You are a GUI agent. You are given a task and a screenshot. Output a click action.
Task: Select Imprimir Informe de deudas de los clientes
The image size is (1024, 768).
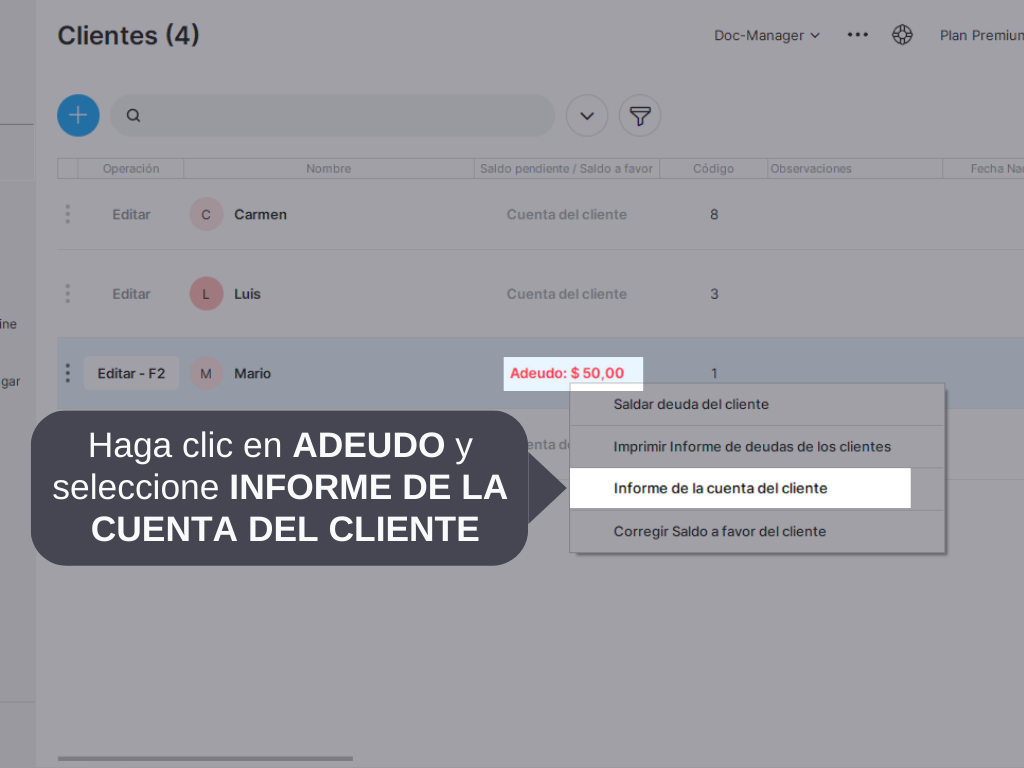751,446
